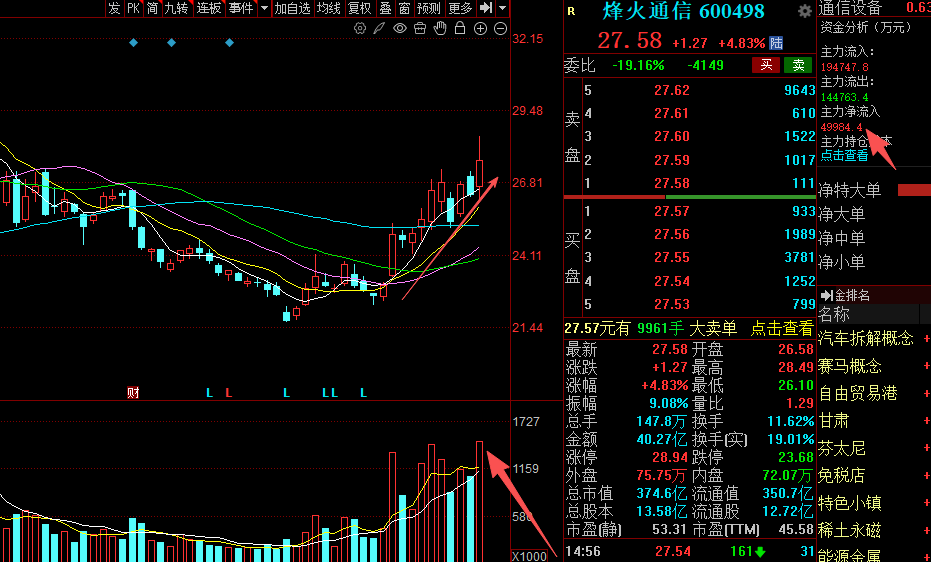Click the 净大单 label
This screenshot has width=931, height=562.
pyautogui.click(x=841, y=214)
